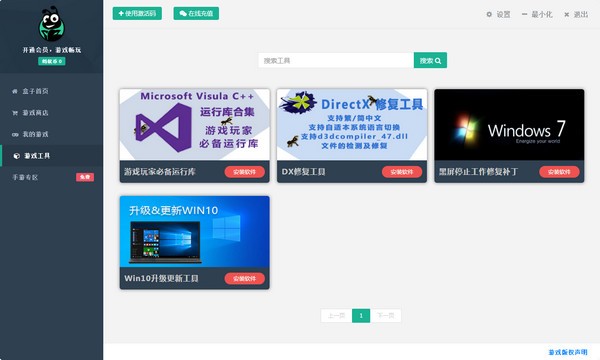
Task: Click 在线充值 button
Action: [196, 13]
